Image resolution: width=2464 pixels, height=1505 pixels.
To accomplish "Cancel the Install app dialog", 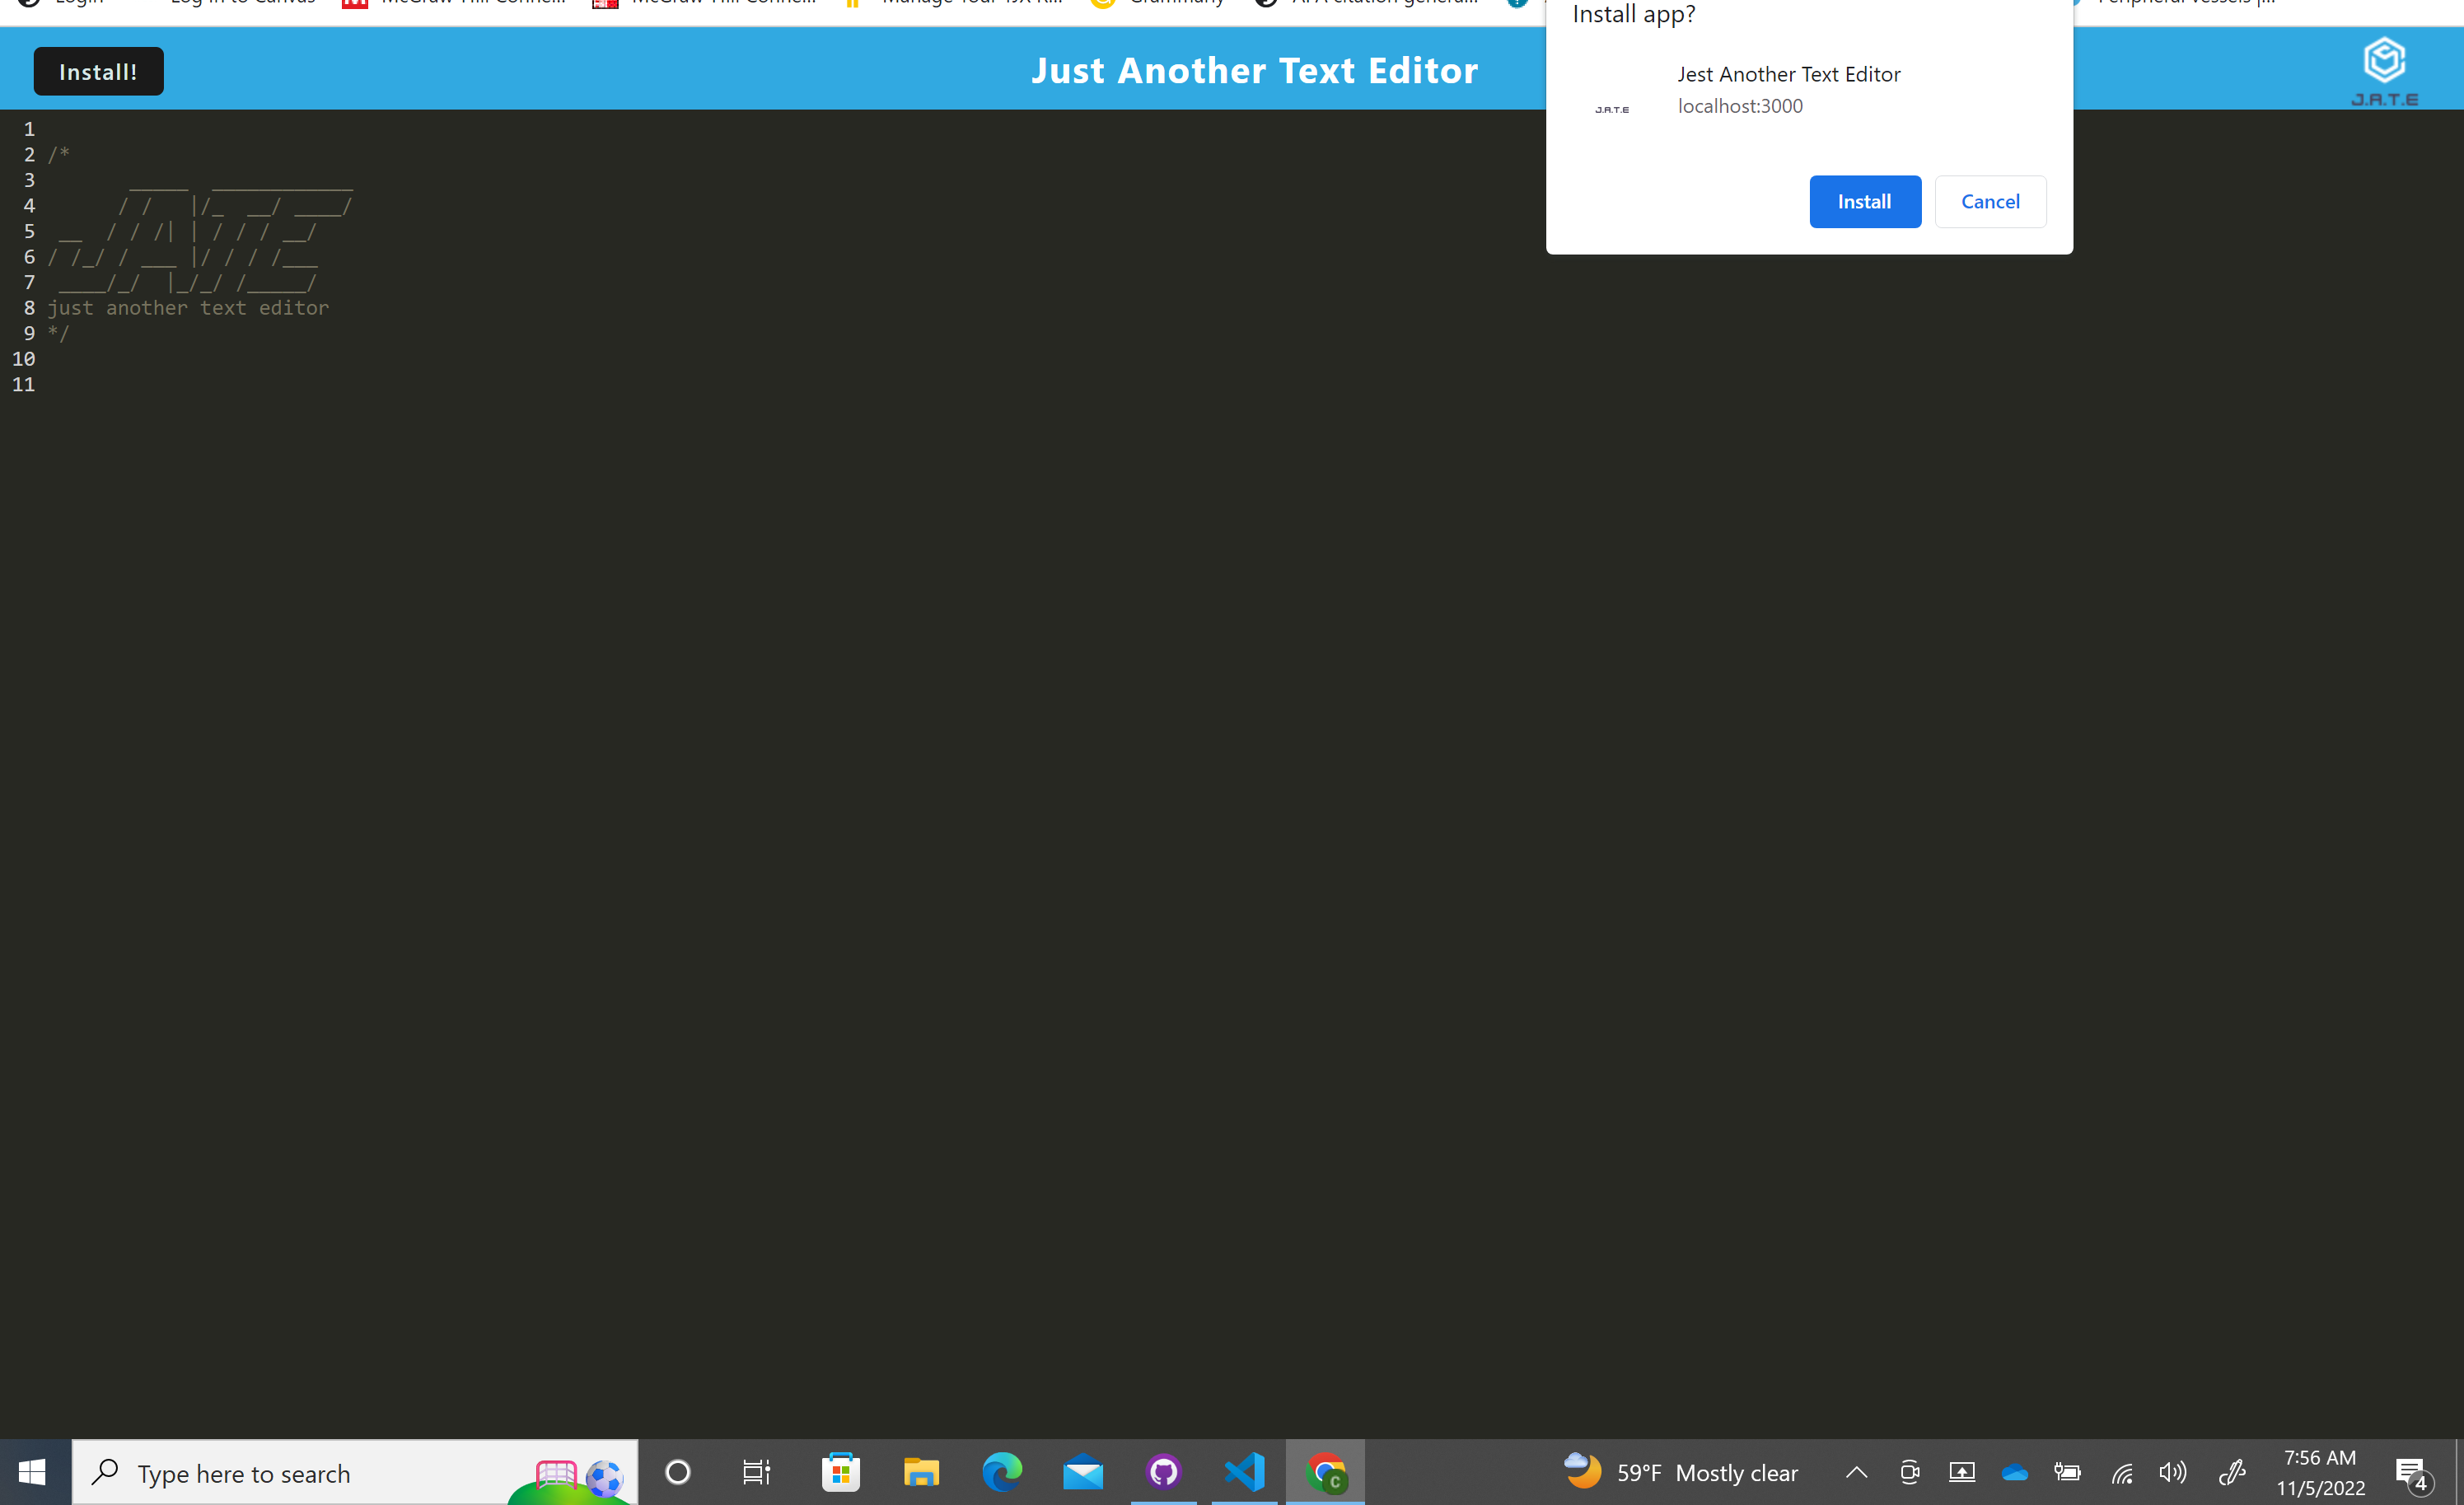I will 1989,201.
